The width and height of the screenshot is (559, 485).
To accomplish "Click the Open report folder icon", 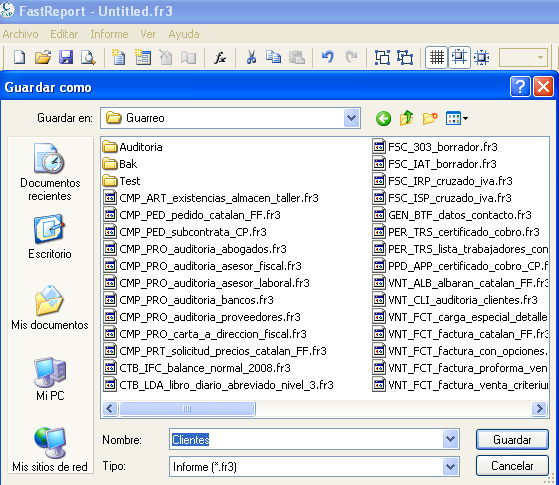I will pos(43,57).
